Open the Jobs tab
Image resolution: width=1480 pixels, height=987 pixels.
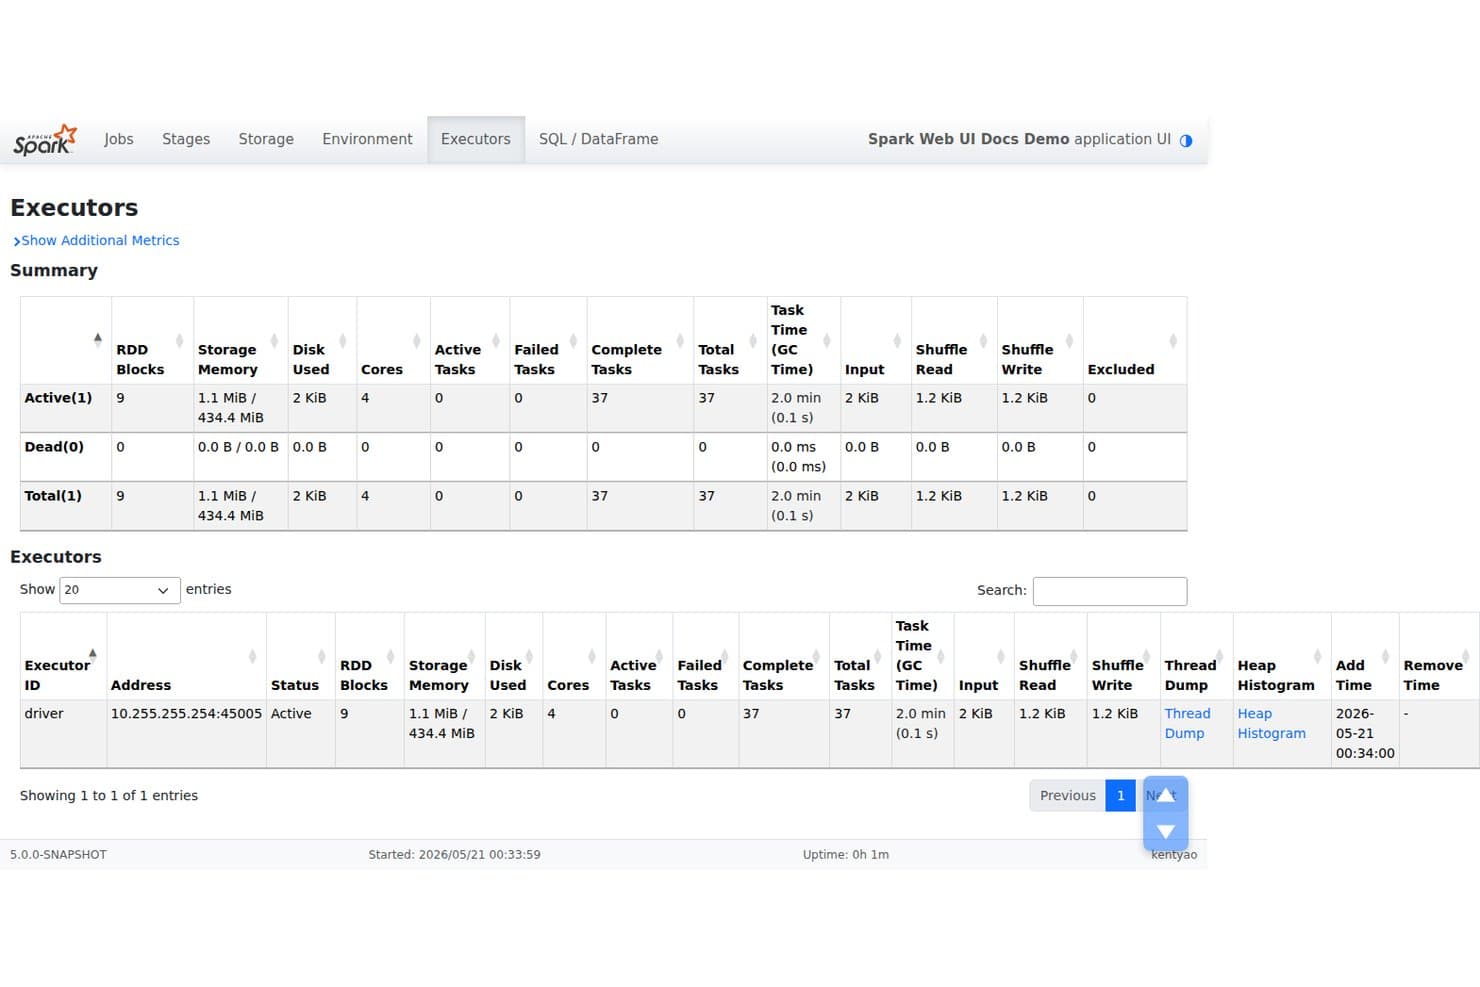[x=119, y=140]
